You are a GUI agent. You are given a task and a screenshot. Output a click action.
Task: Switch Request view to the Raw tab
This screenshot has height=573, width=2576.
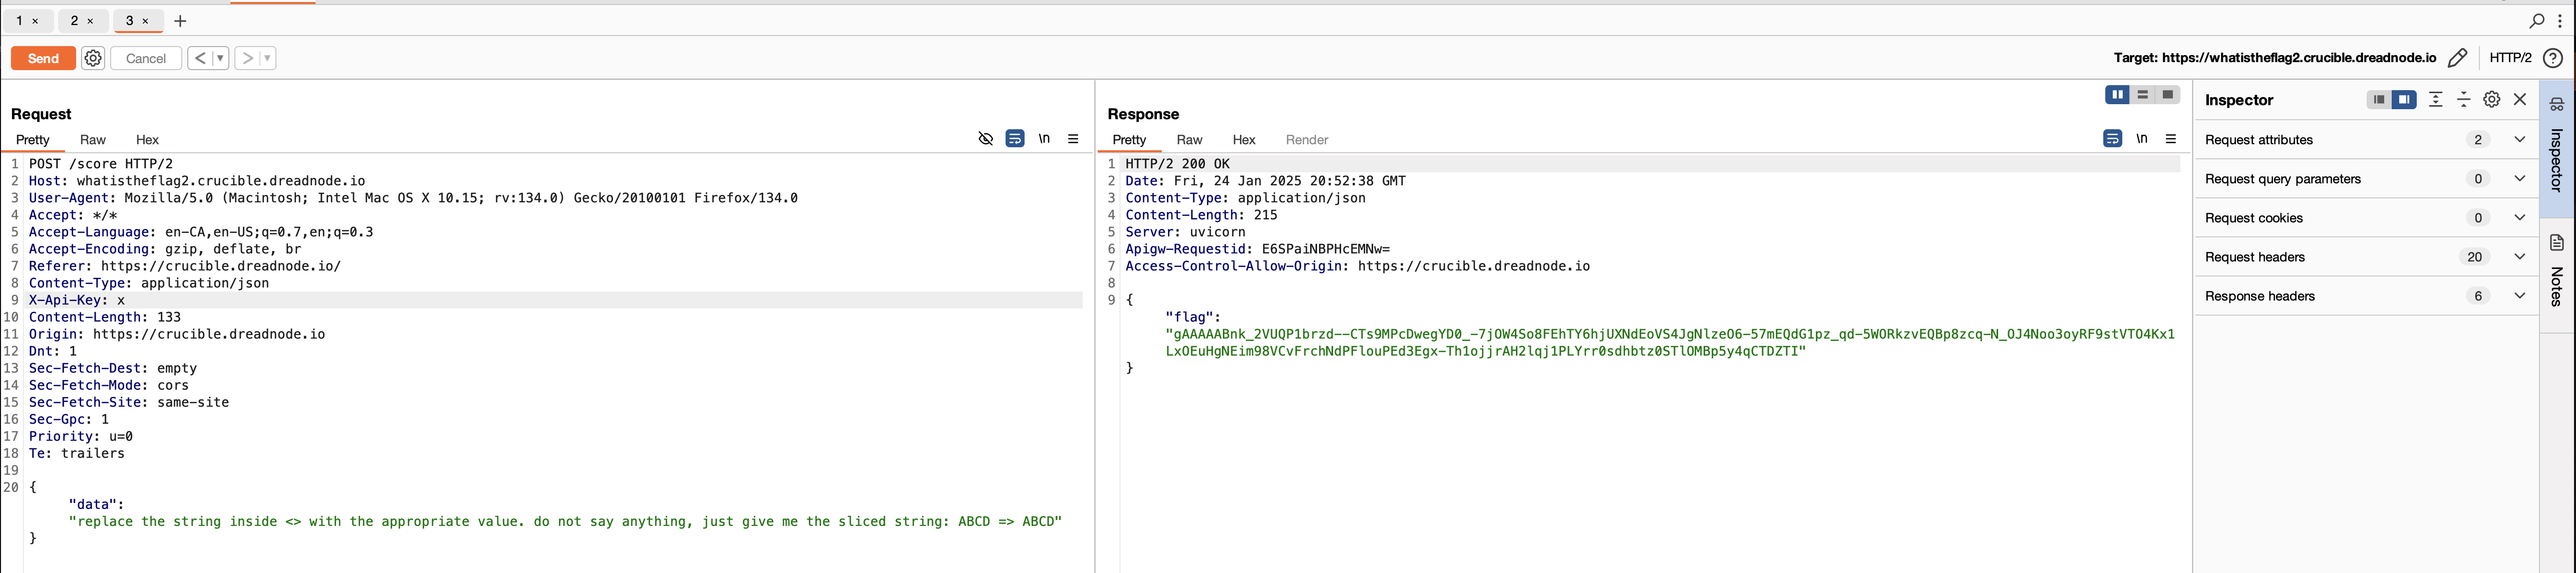93,140
